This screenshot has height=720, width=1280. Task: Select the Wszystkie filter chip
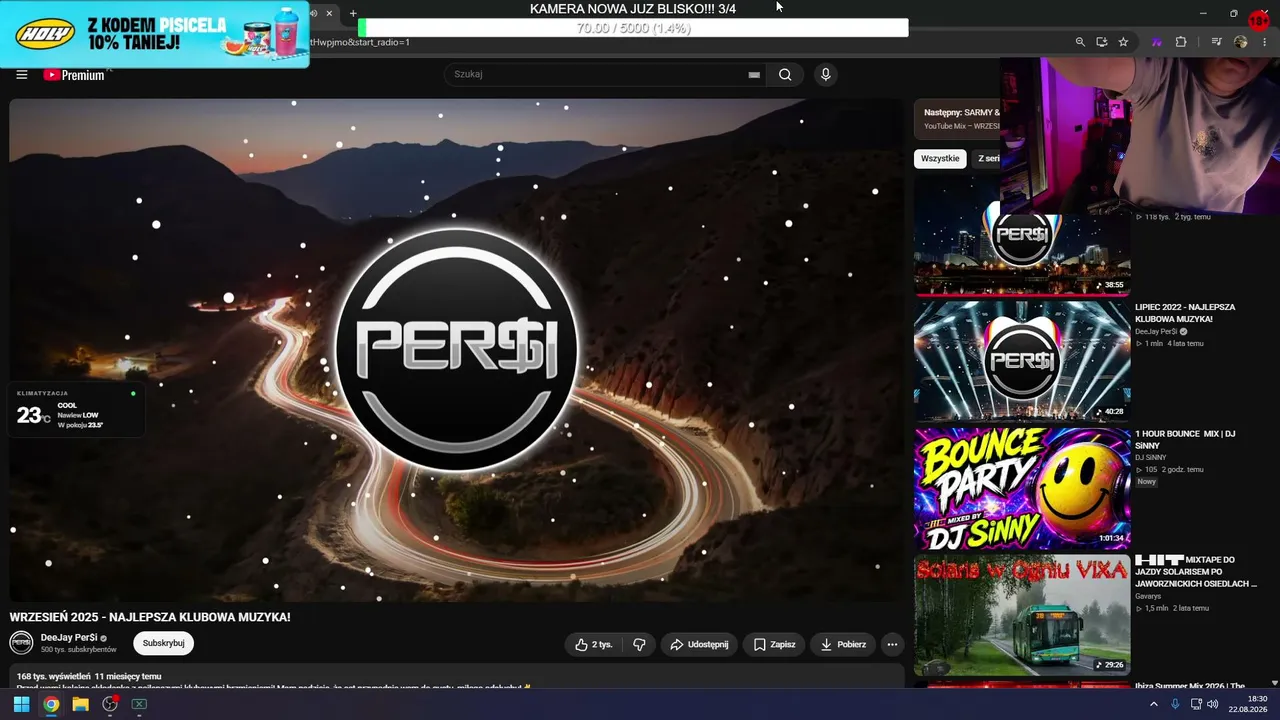[x=940, y=158]
